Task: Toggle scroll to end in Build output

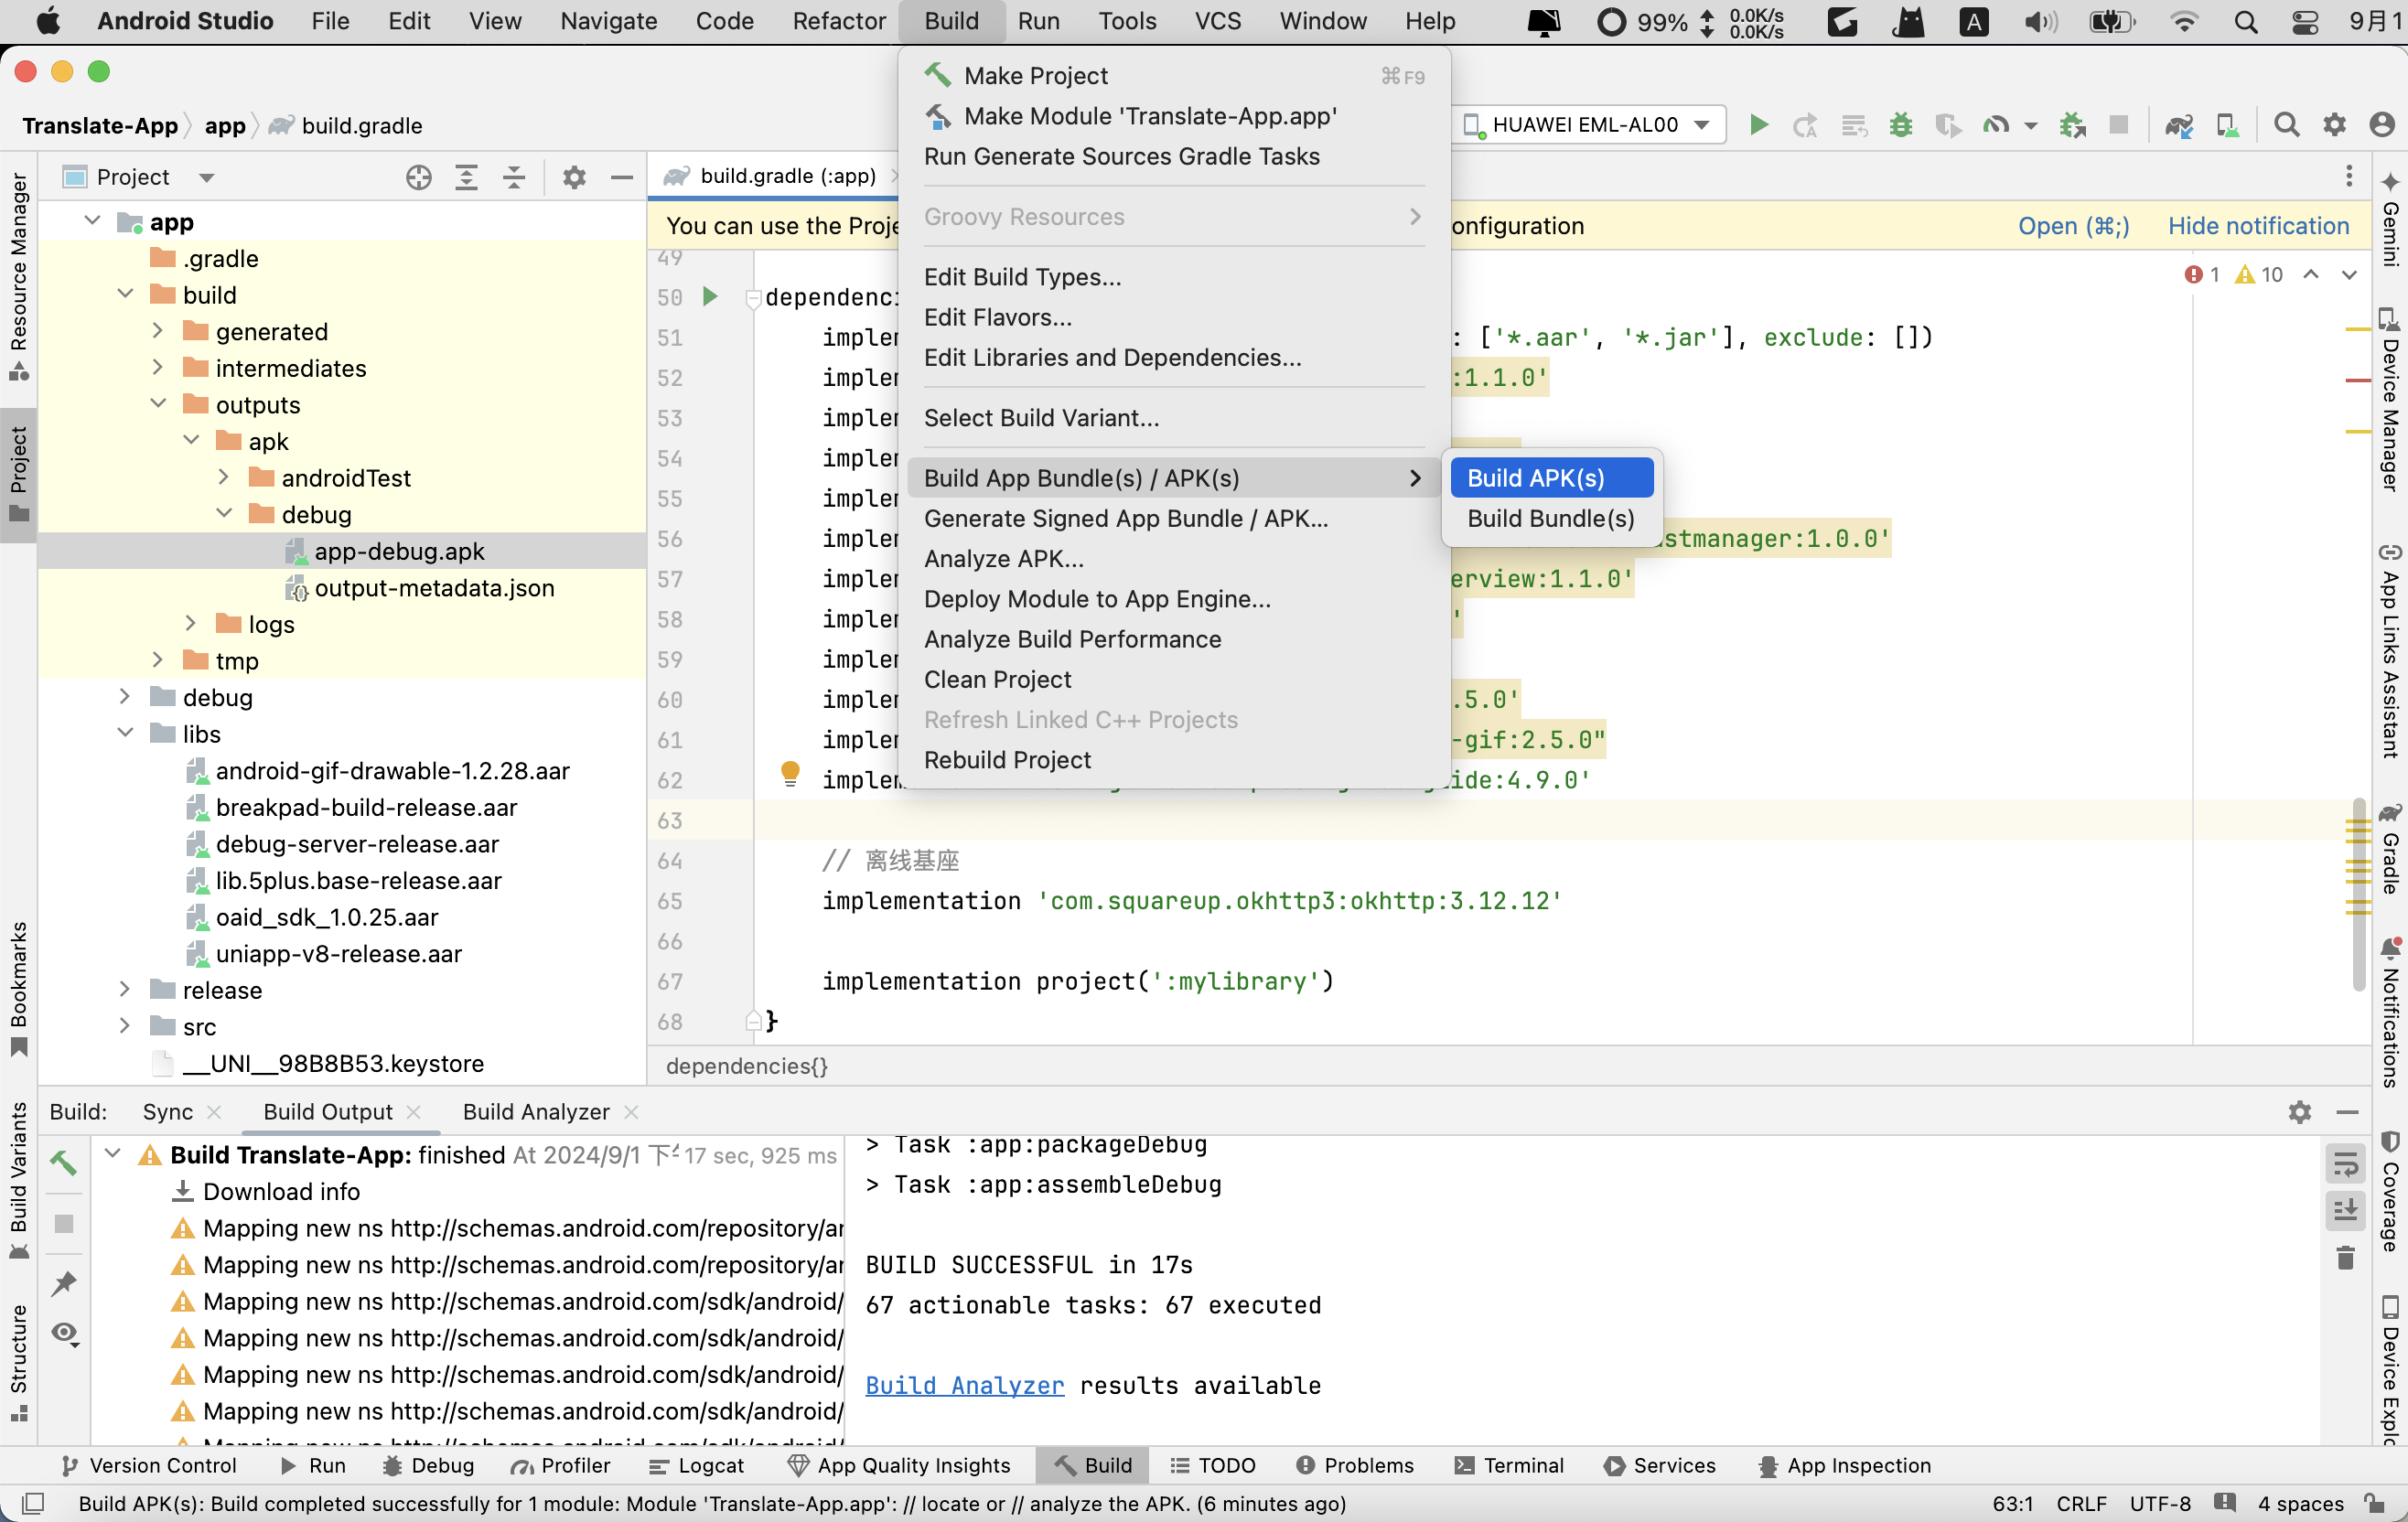Action: pyautogui.click(x=2346, y=1210)
